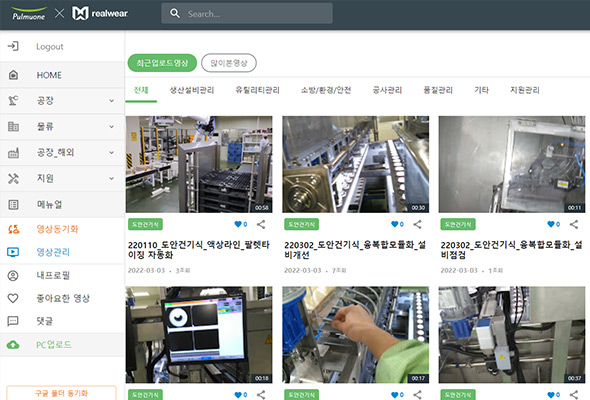Screen dimensions: 590x400
Task: Switch to the 전체 tab
Action: [141, 90]
